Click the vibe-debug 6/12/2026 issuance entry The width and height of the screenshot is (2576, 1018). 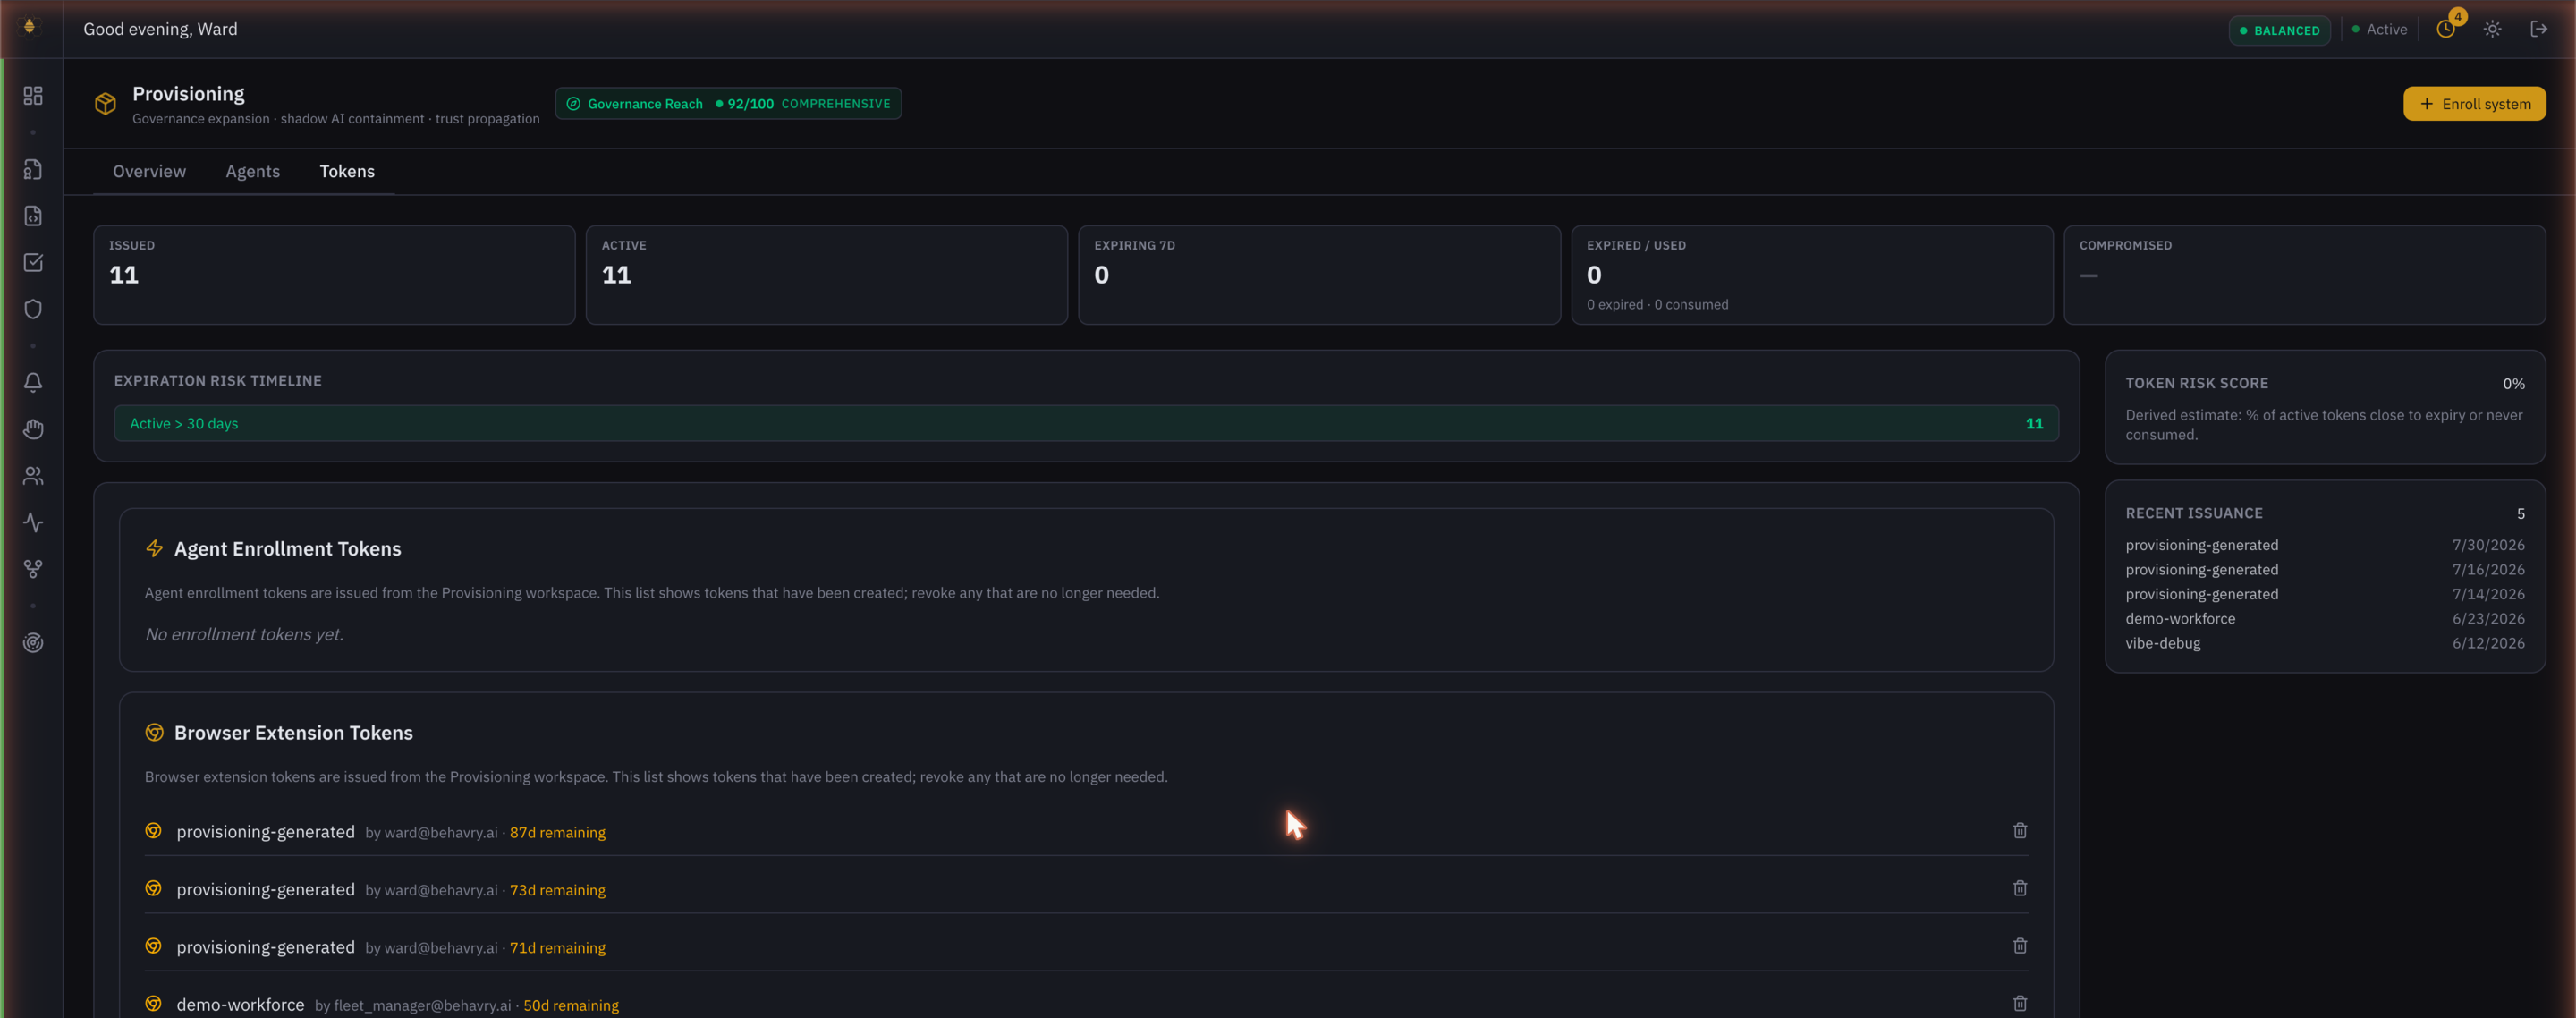pos(2324,644)
